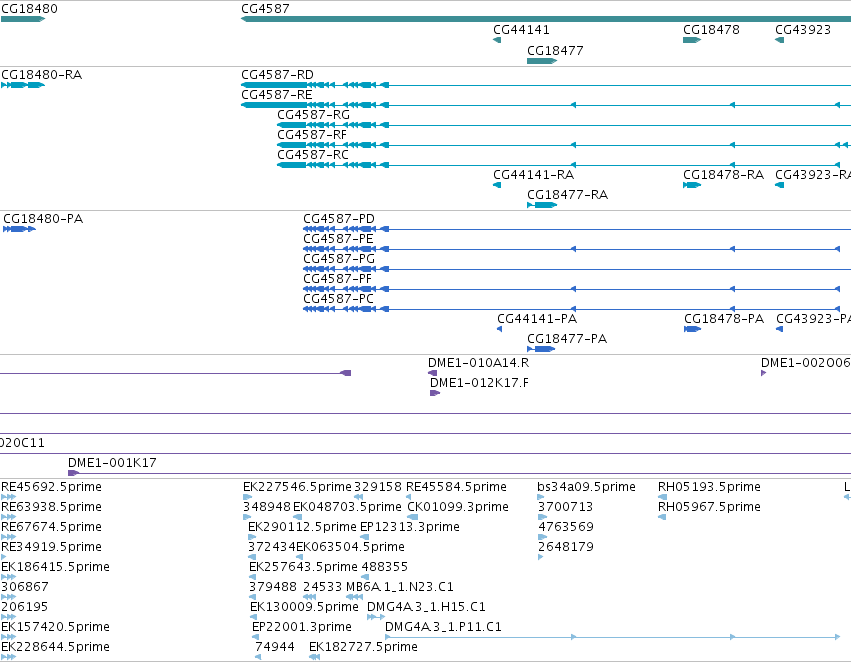The width and height of the screenshot is (851, 662).
Task: Click the EK257643.5prime EST label
Action: click(x=303, y=567)
